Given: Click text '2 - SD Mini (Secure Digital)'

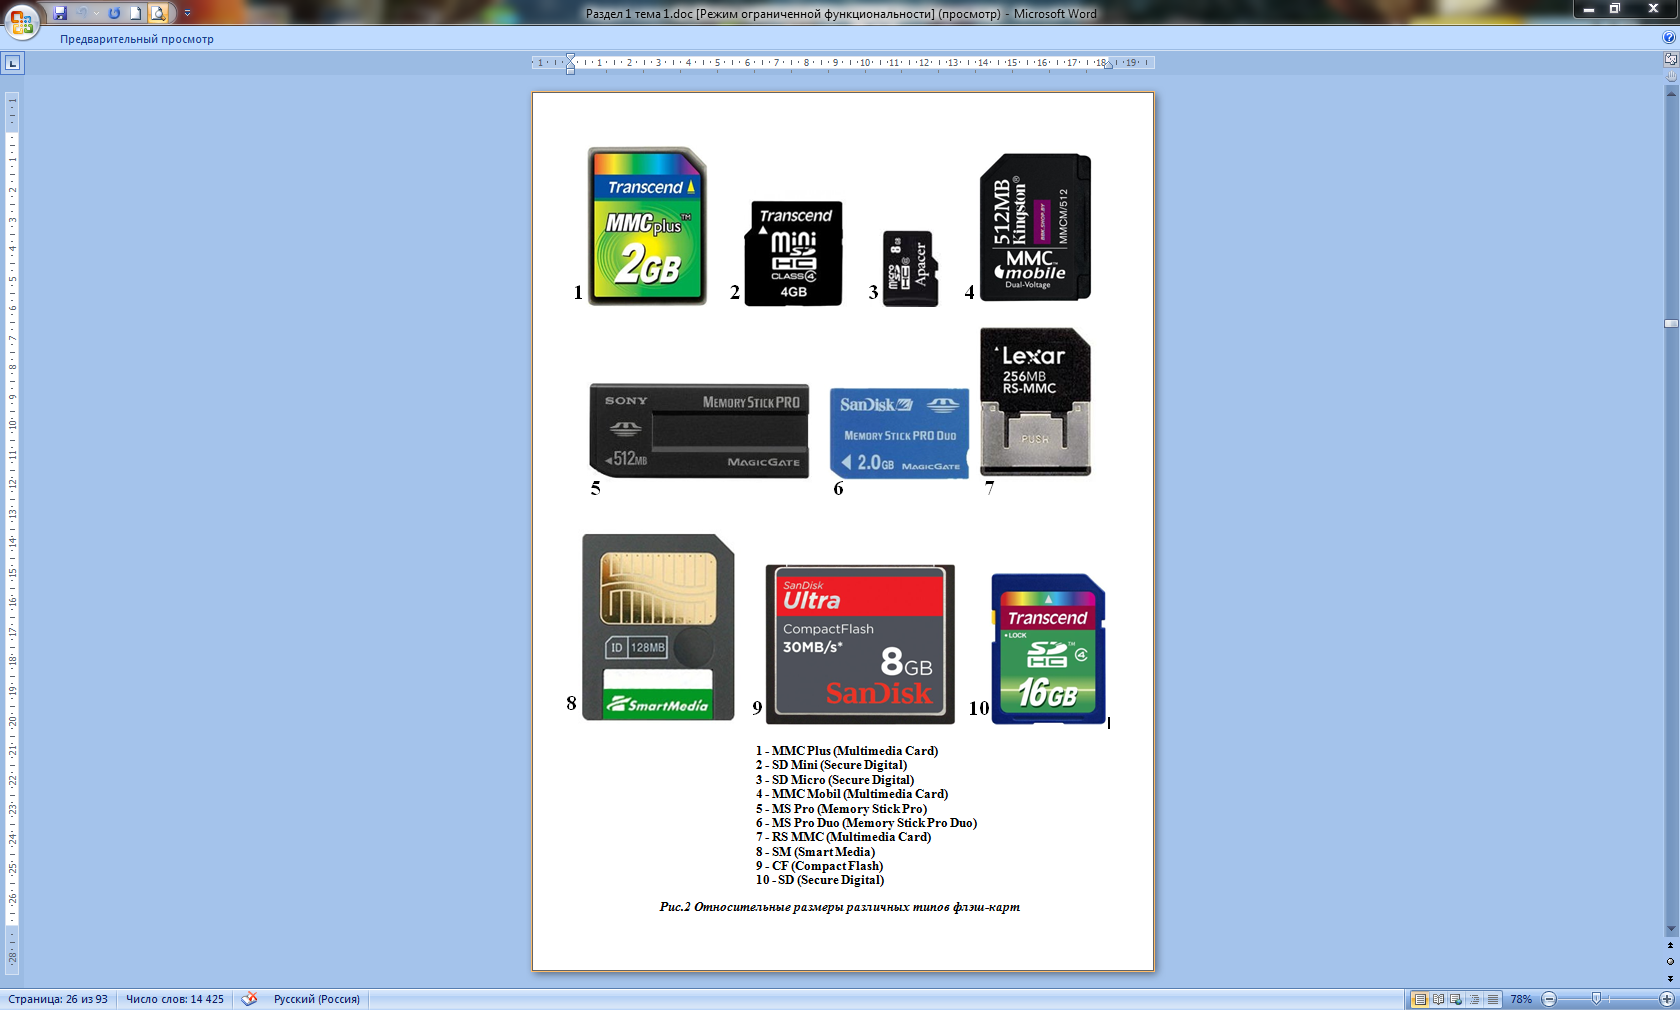Looking at the screenshot, I should (x=831, y=765).
